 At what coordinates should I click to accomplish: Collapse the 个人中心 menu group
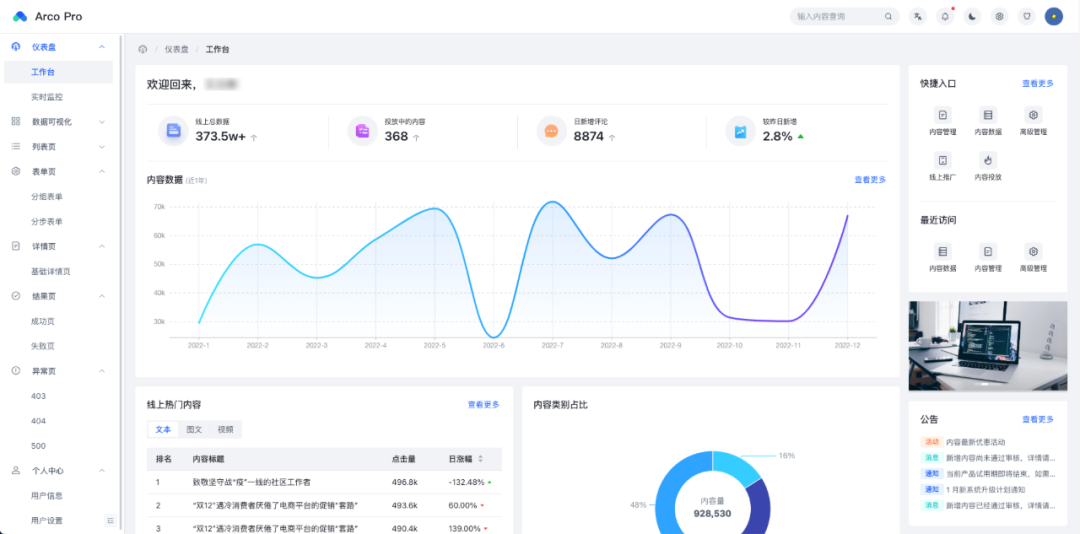tap(59, 471)
